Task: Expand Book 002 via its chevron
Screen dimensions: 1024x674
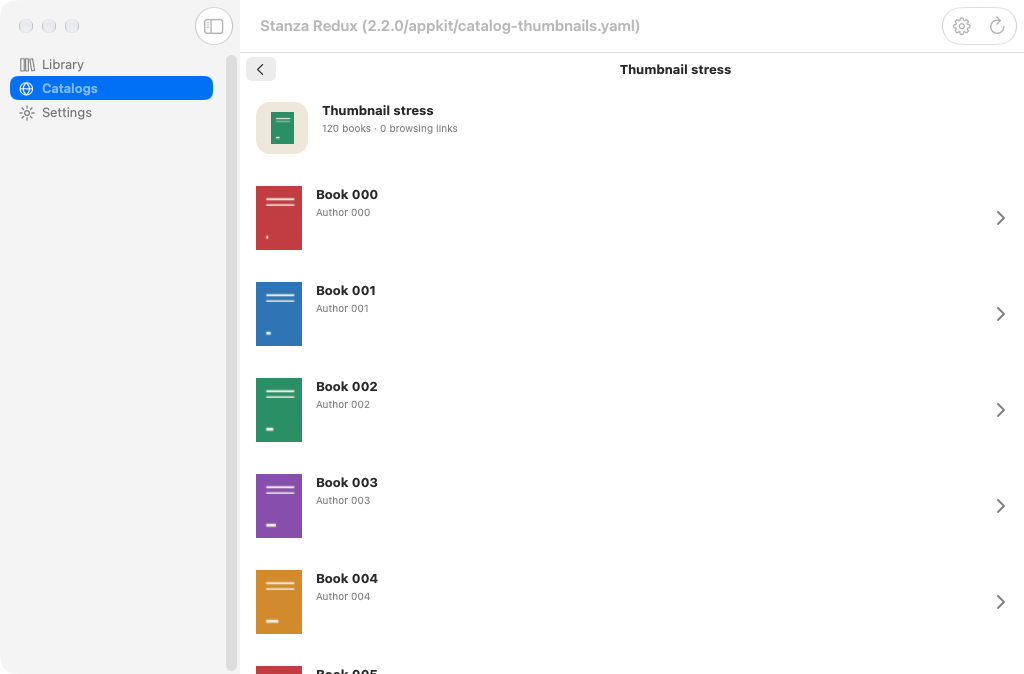Action: [1000, 410]
